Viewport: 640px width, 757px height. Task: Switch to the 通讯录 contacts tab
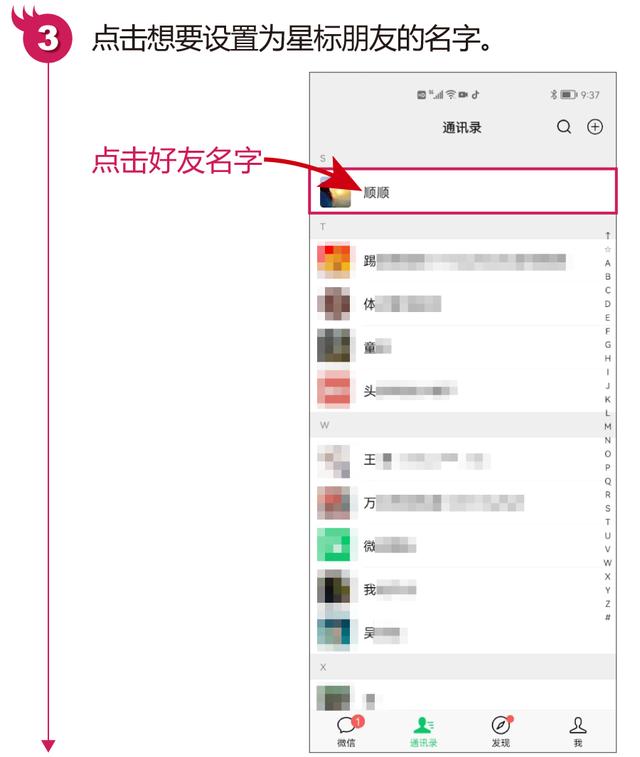(x=424, y=732)
